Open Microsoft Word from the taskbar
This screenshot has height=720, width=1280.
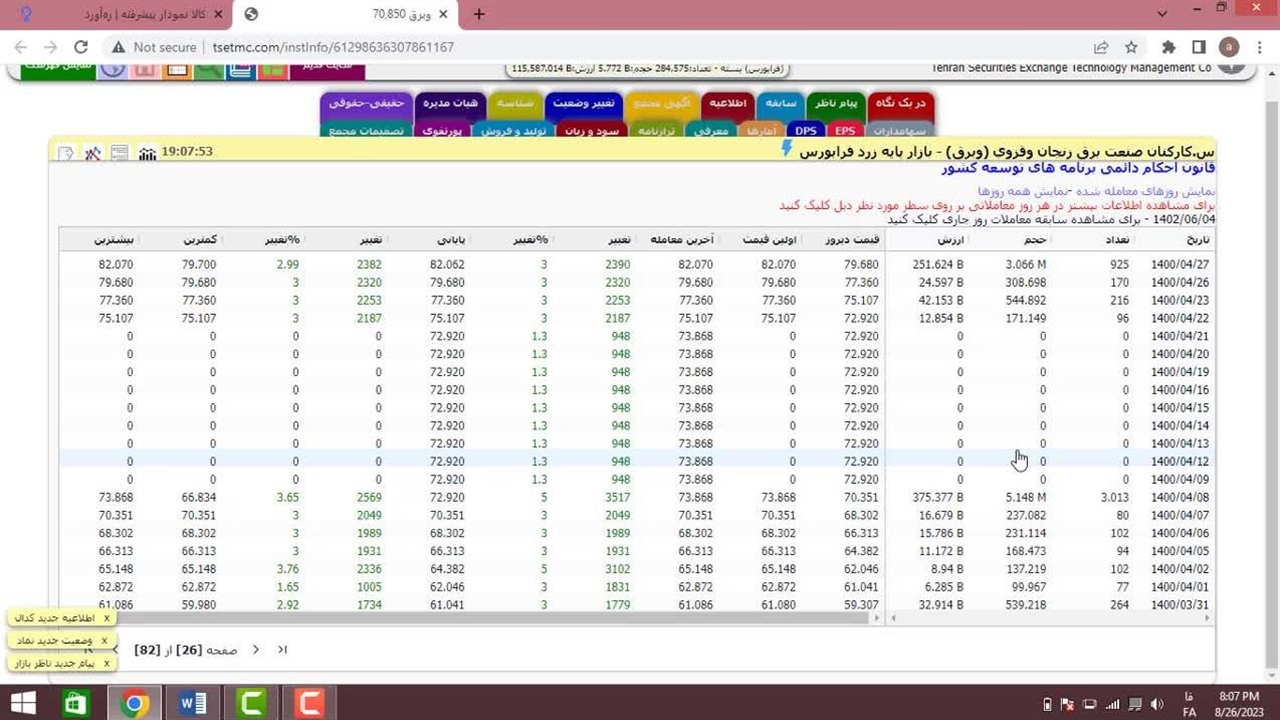click(193, 704)
